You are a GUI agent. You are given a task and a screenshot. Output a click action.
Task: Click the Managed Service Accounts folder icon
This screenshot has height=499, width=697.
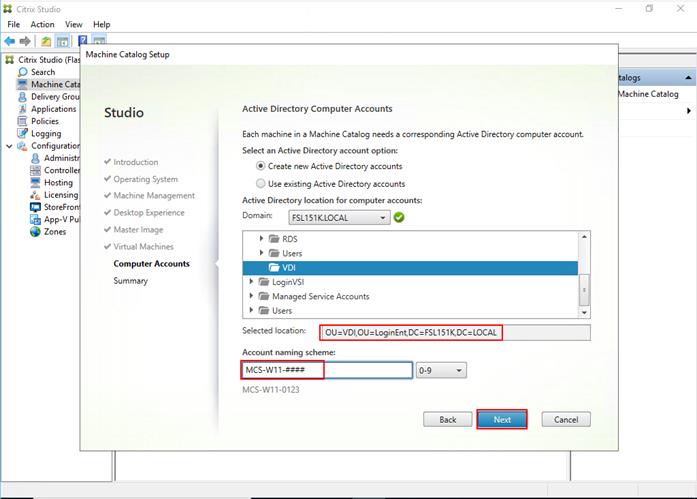(264, 296)
